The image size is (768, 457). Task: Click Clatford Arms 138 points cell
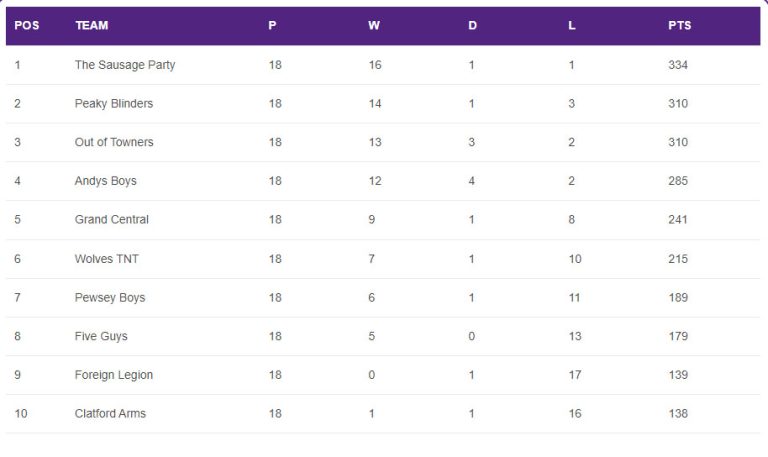click(x=678, y=413)
